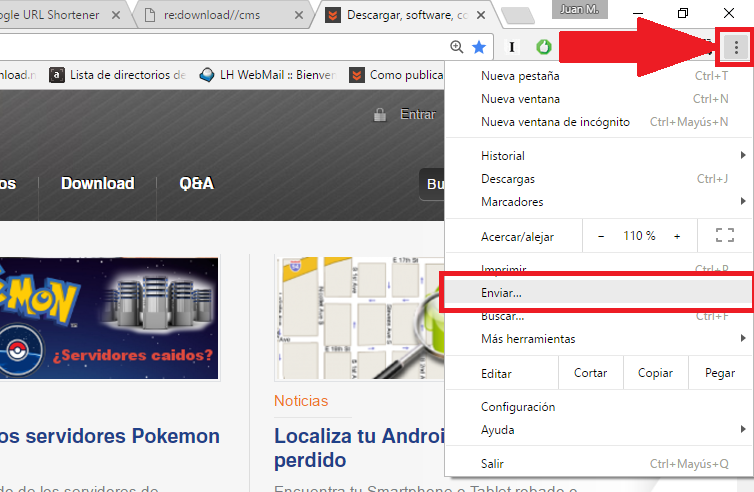Click the Amazon-style 'a' bookmark favicon

[x=57, y=75]
